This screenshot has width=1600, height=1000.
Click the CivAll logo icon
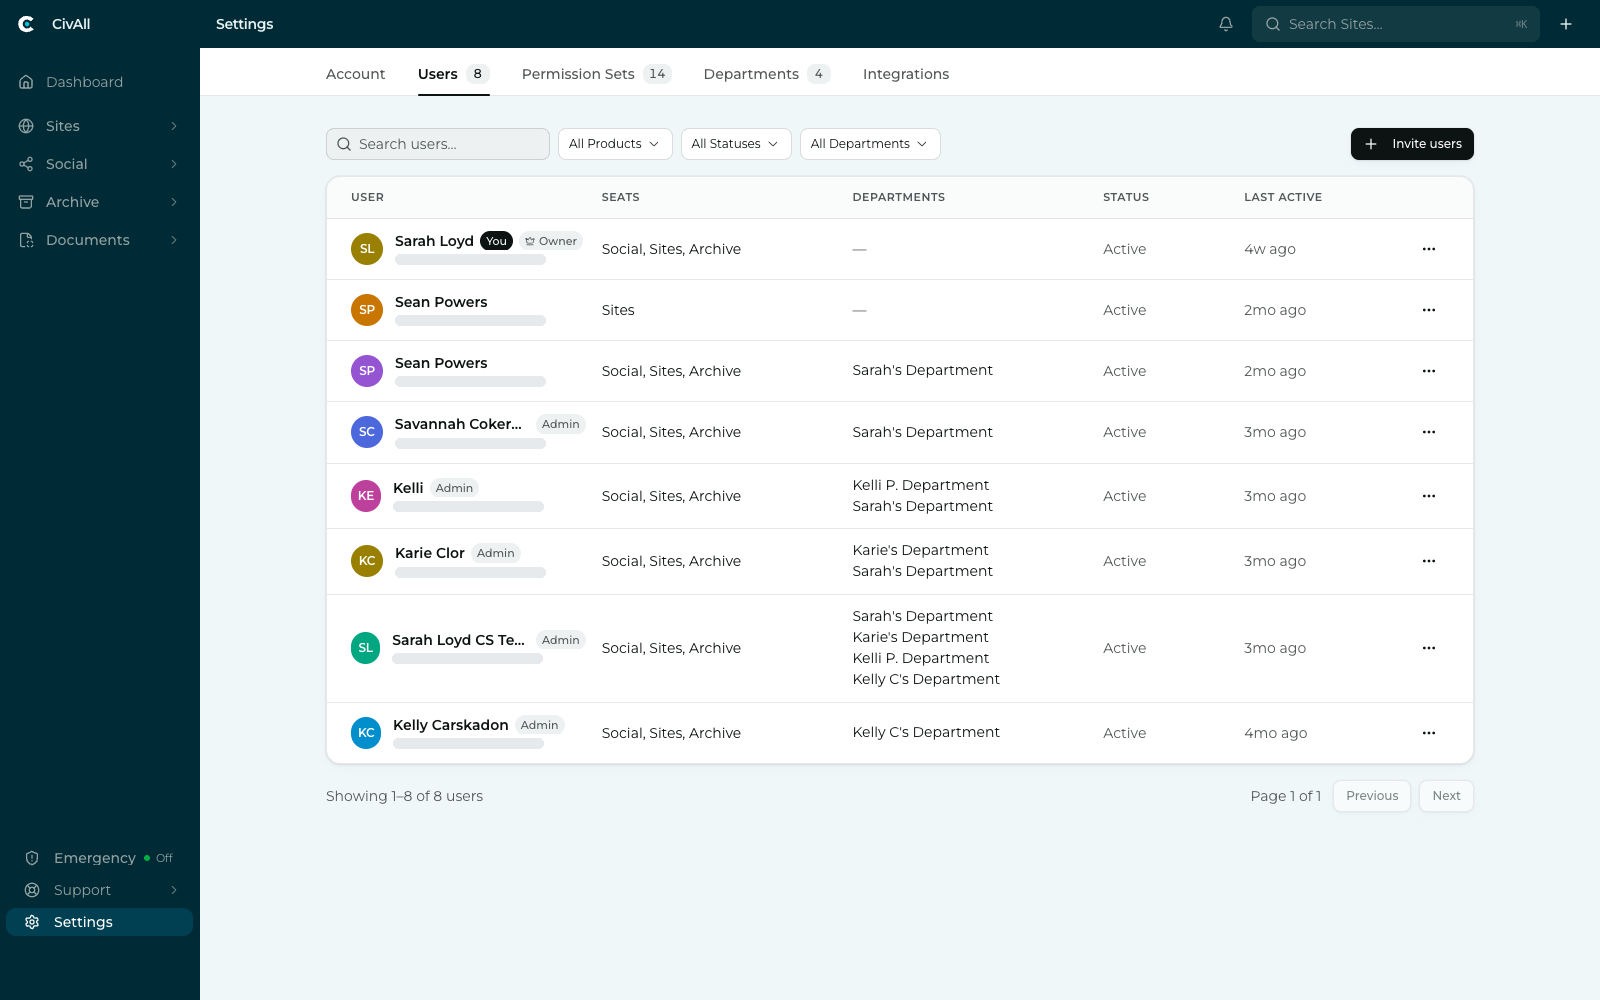(x=26, y=24)
